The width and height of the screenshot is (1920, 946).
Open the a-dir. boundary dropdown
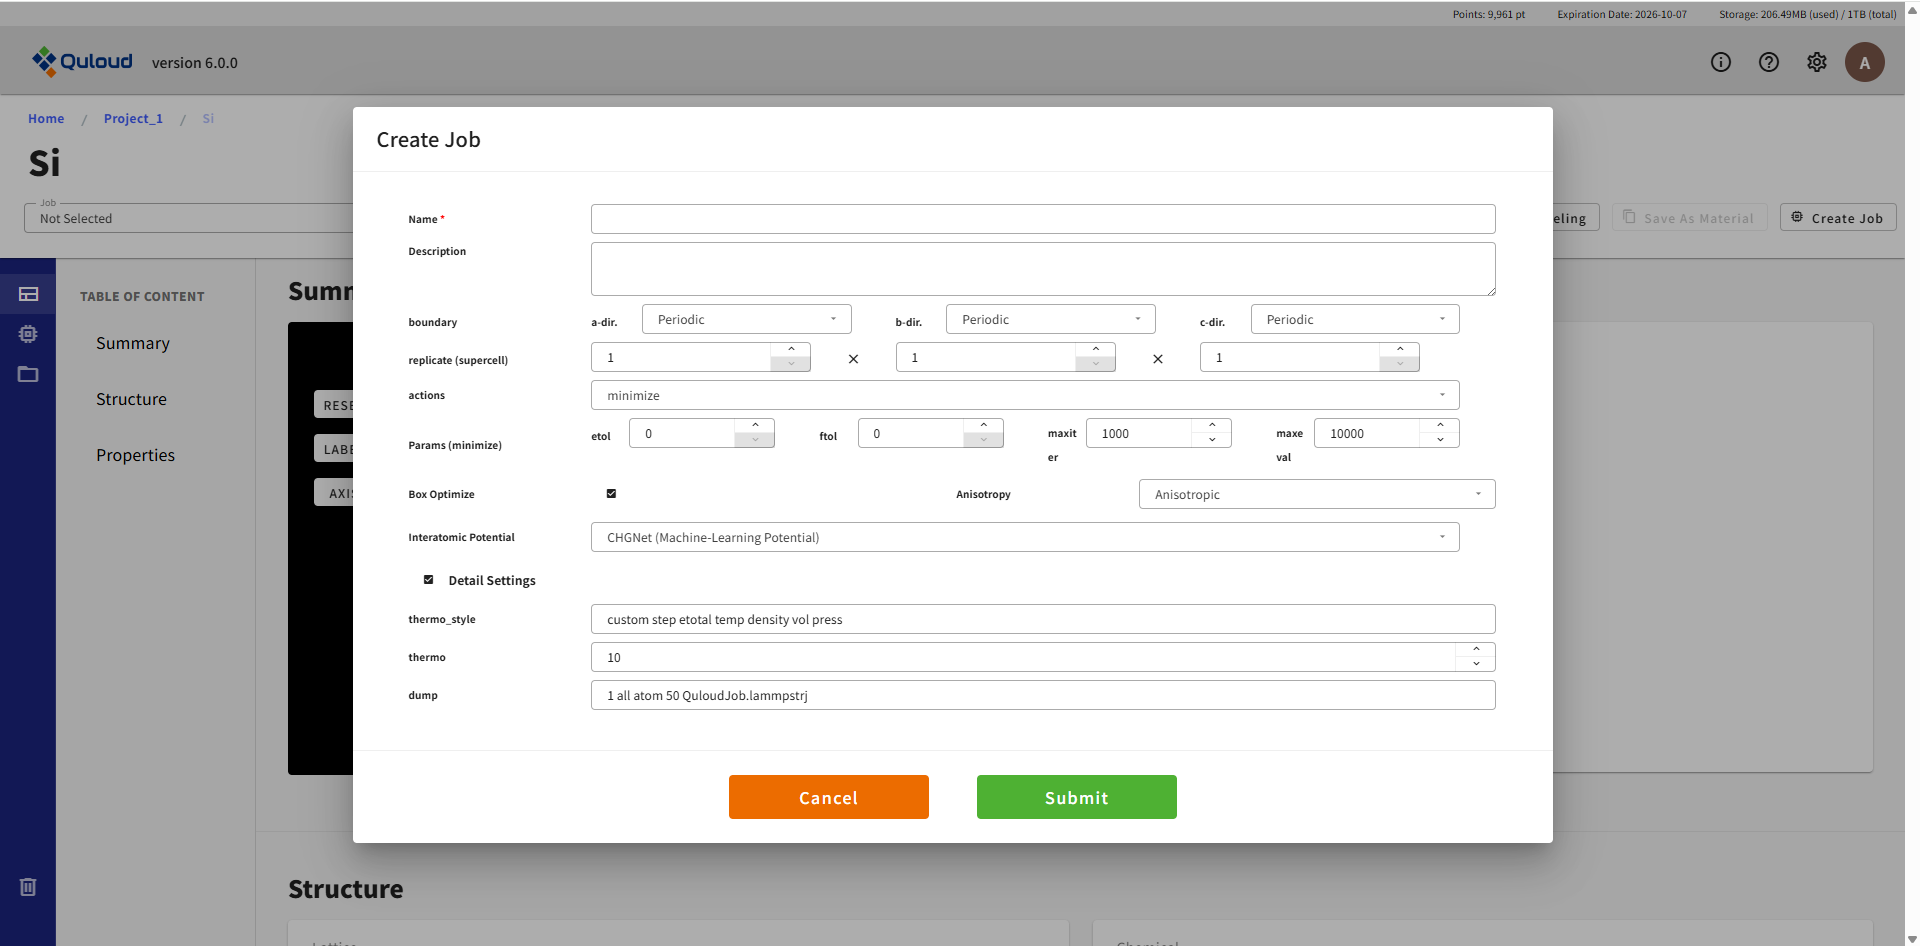coord(746,319)
